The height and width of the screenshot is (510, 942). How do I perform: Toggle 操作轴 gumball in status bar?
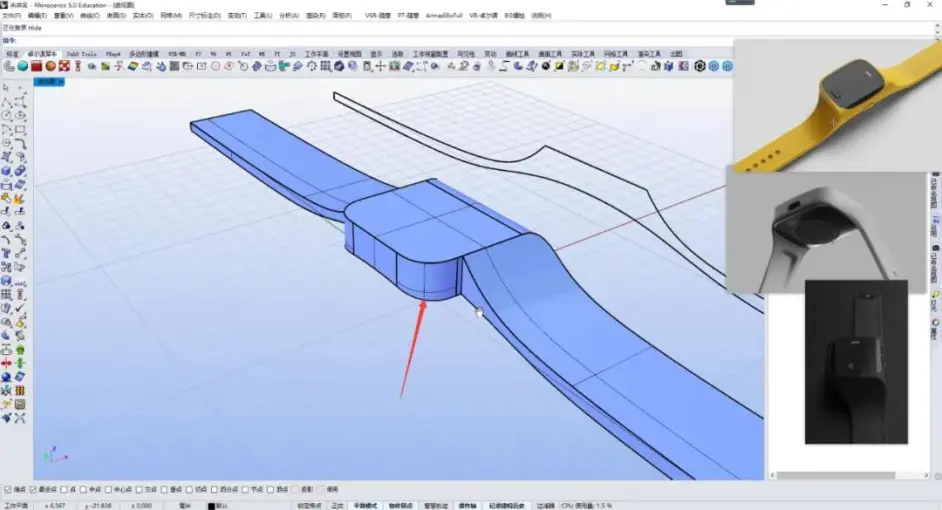468,506
